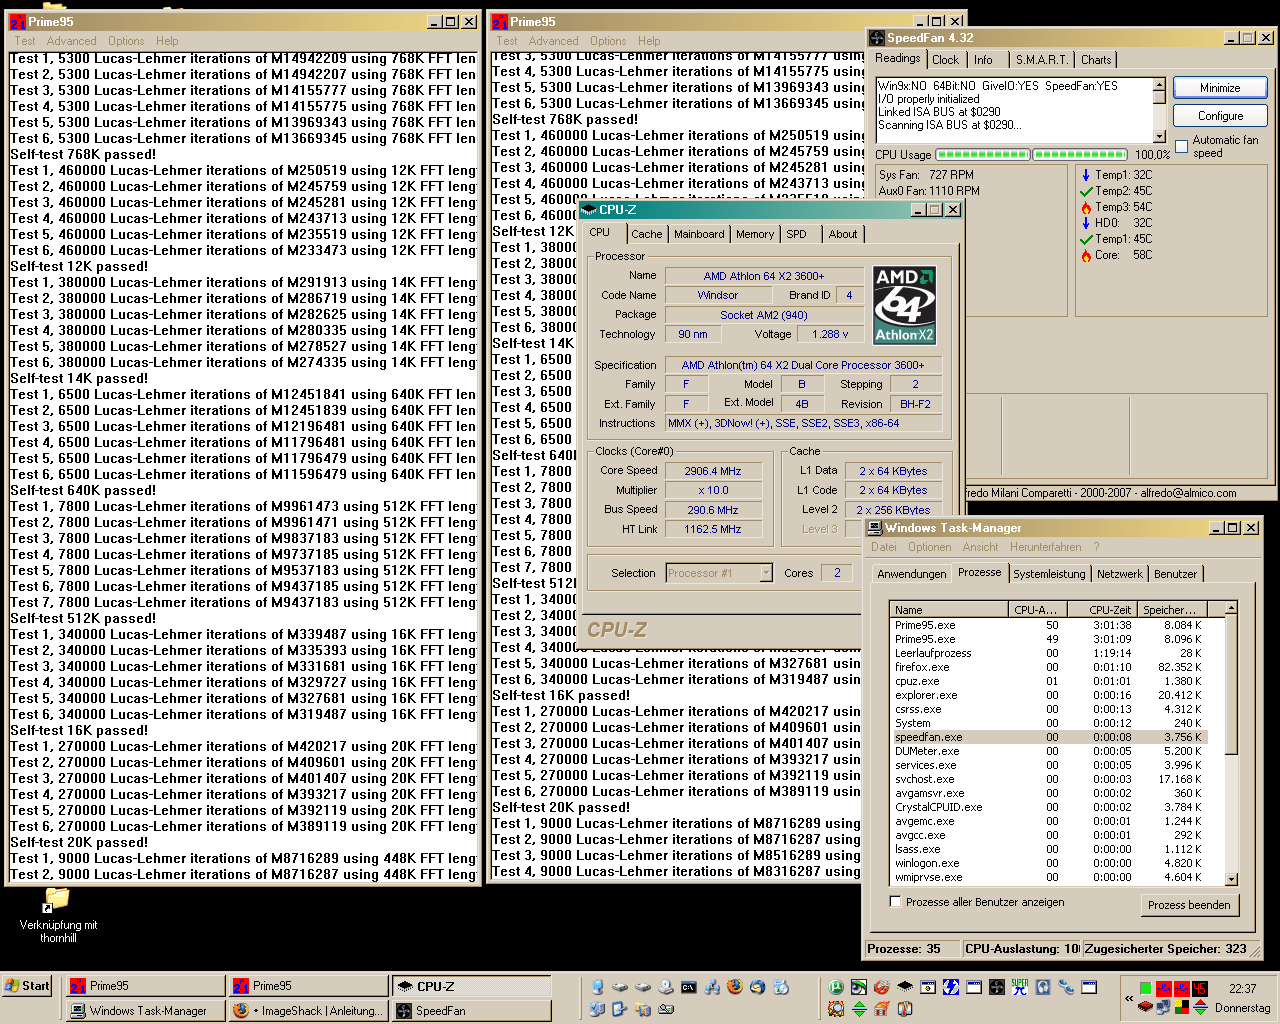
Task: Click the Task-Manager title bar icon
Action: point(875,528)
